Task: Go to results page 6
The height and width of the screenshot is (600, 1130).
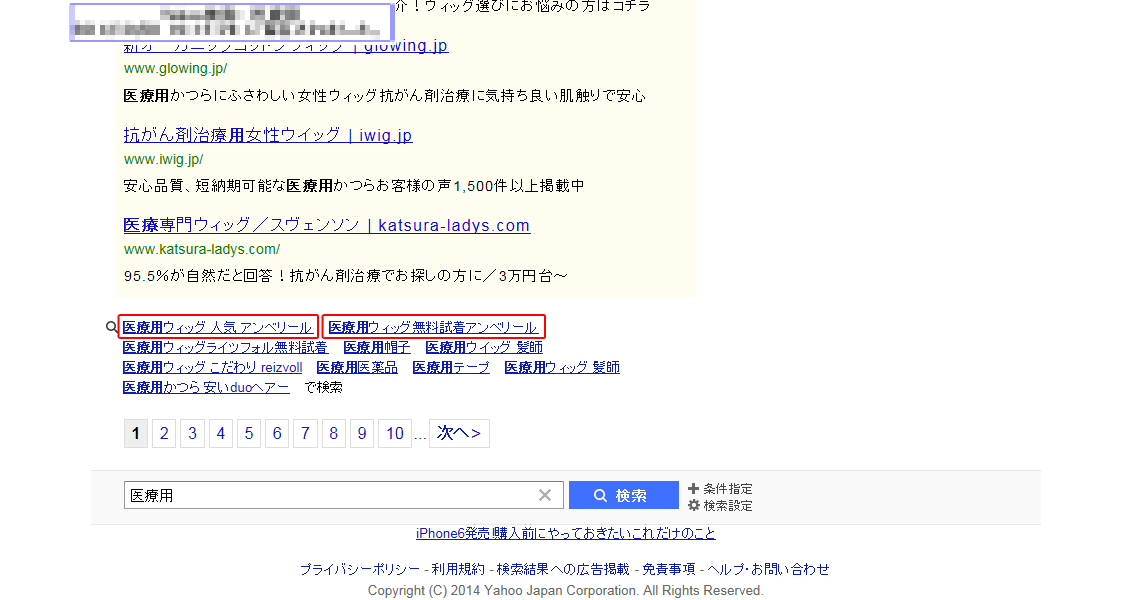Action: 277,433
